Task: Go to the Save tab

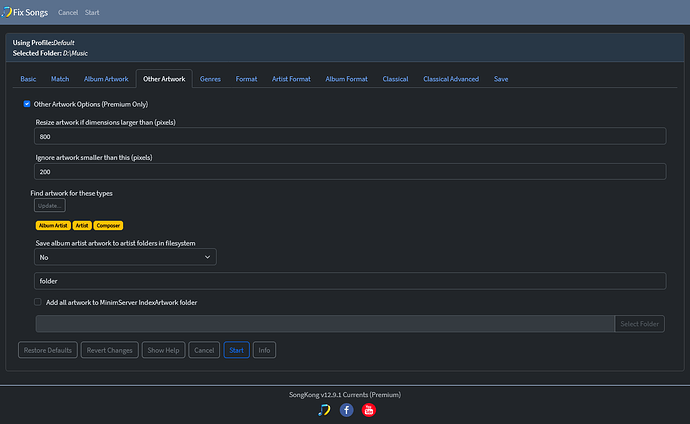Action: click(501, 79)
